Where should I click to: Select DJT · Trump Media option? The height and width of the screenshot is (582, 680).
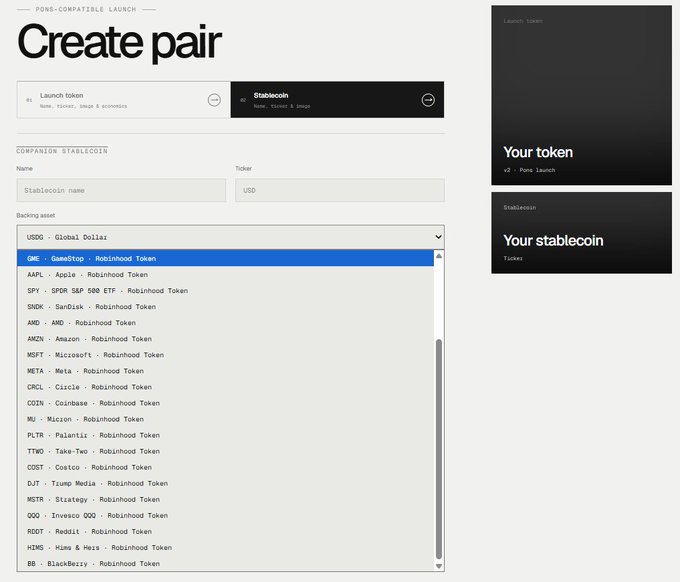pos(226,483)
